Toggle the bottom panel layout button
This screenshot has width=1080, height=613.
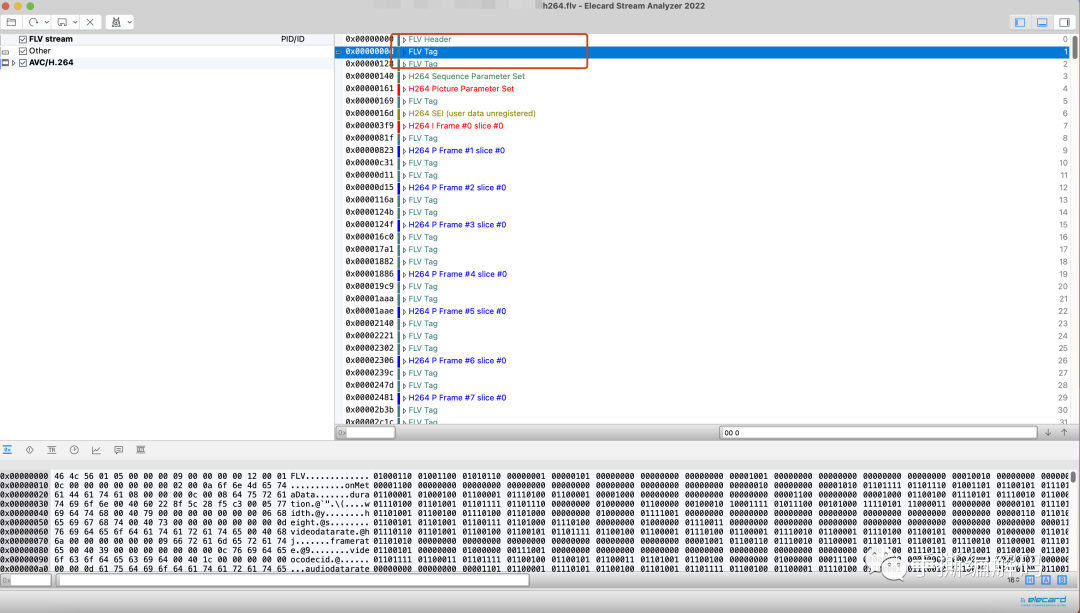pyautogui.click(x=1041, y=22)
